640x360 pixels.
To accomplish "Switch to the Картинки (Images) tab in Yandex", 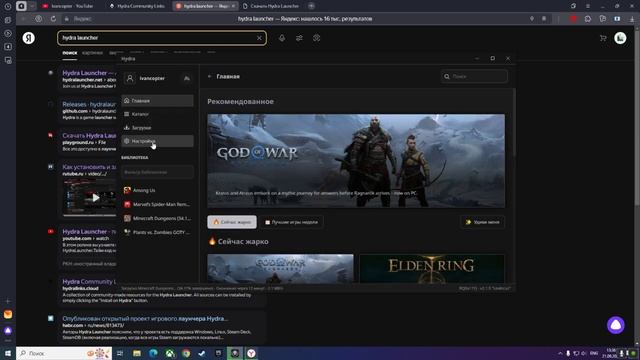I will 92,53.
